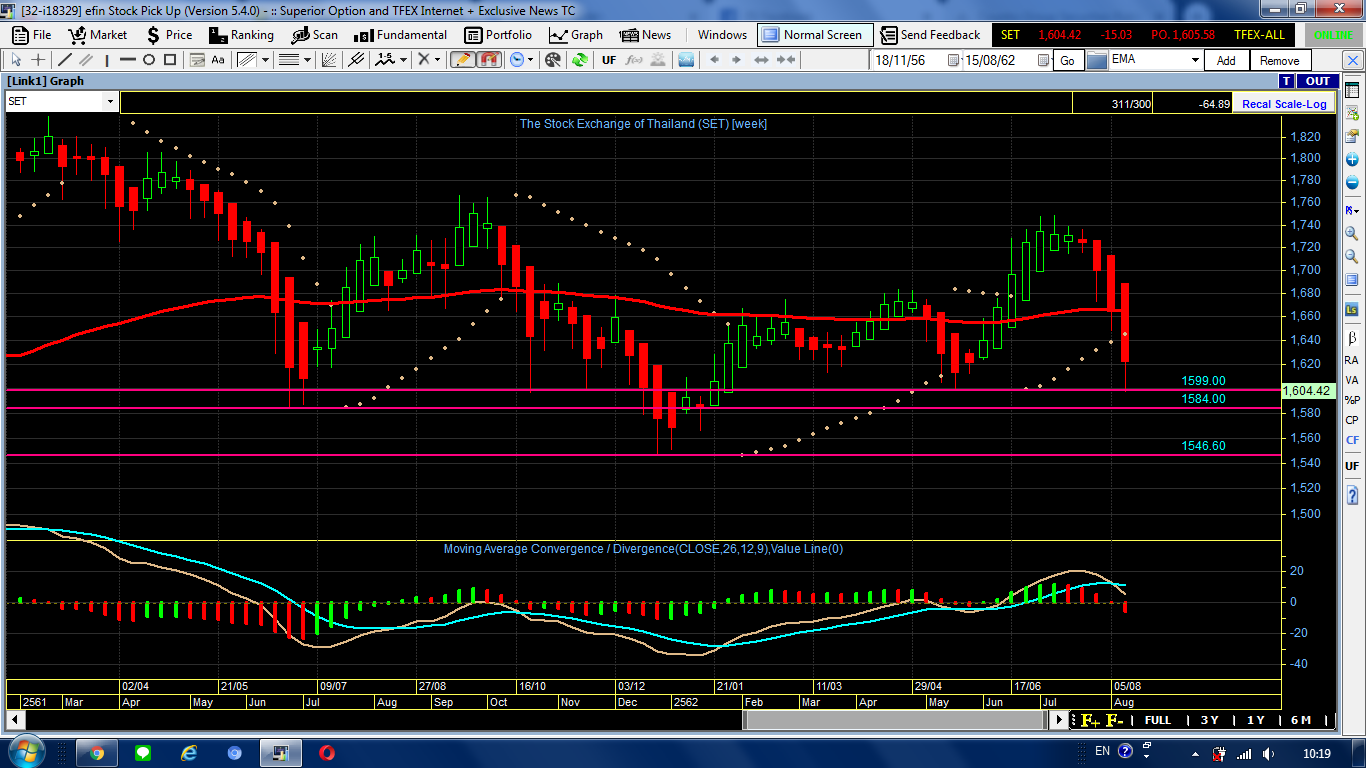
Task: Click the Go button
Action: pos(1067,61)
